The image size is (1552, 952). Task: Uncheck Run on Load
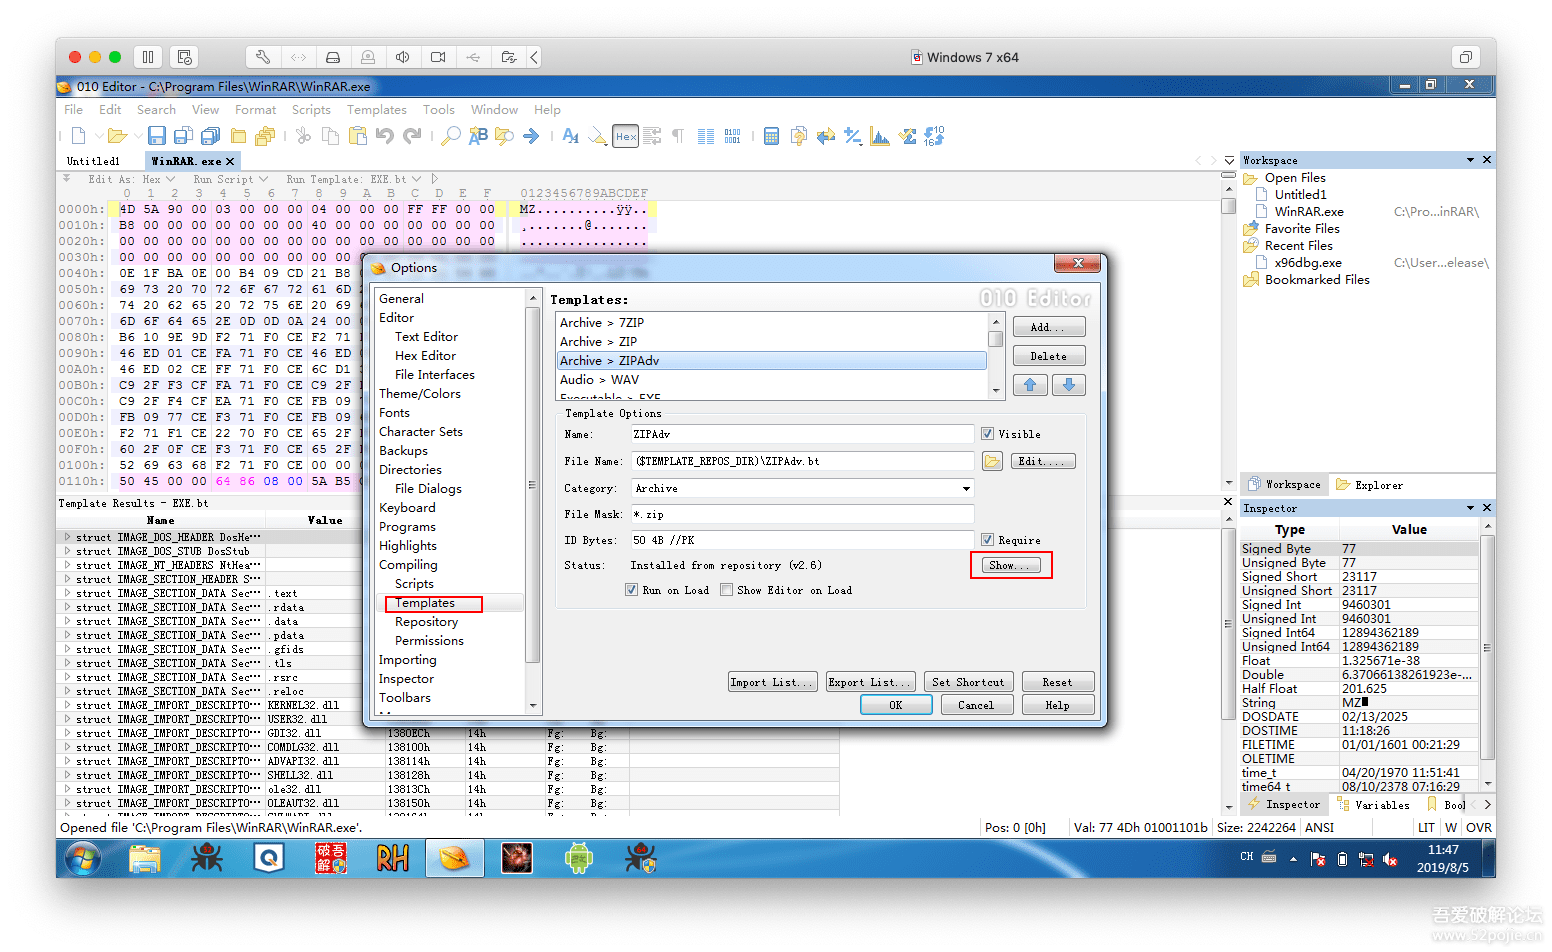631,590
